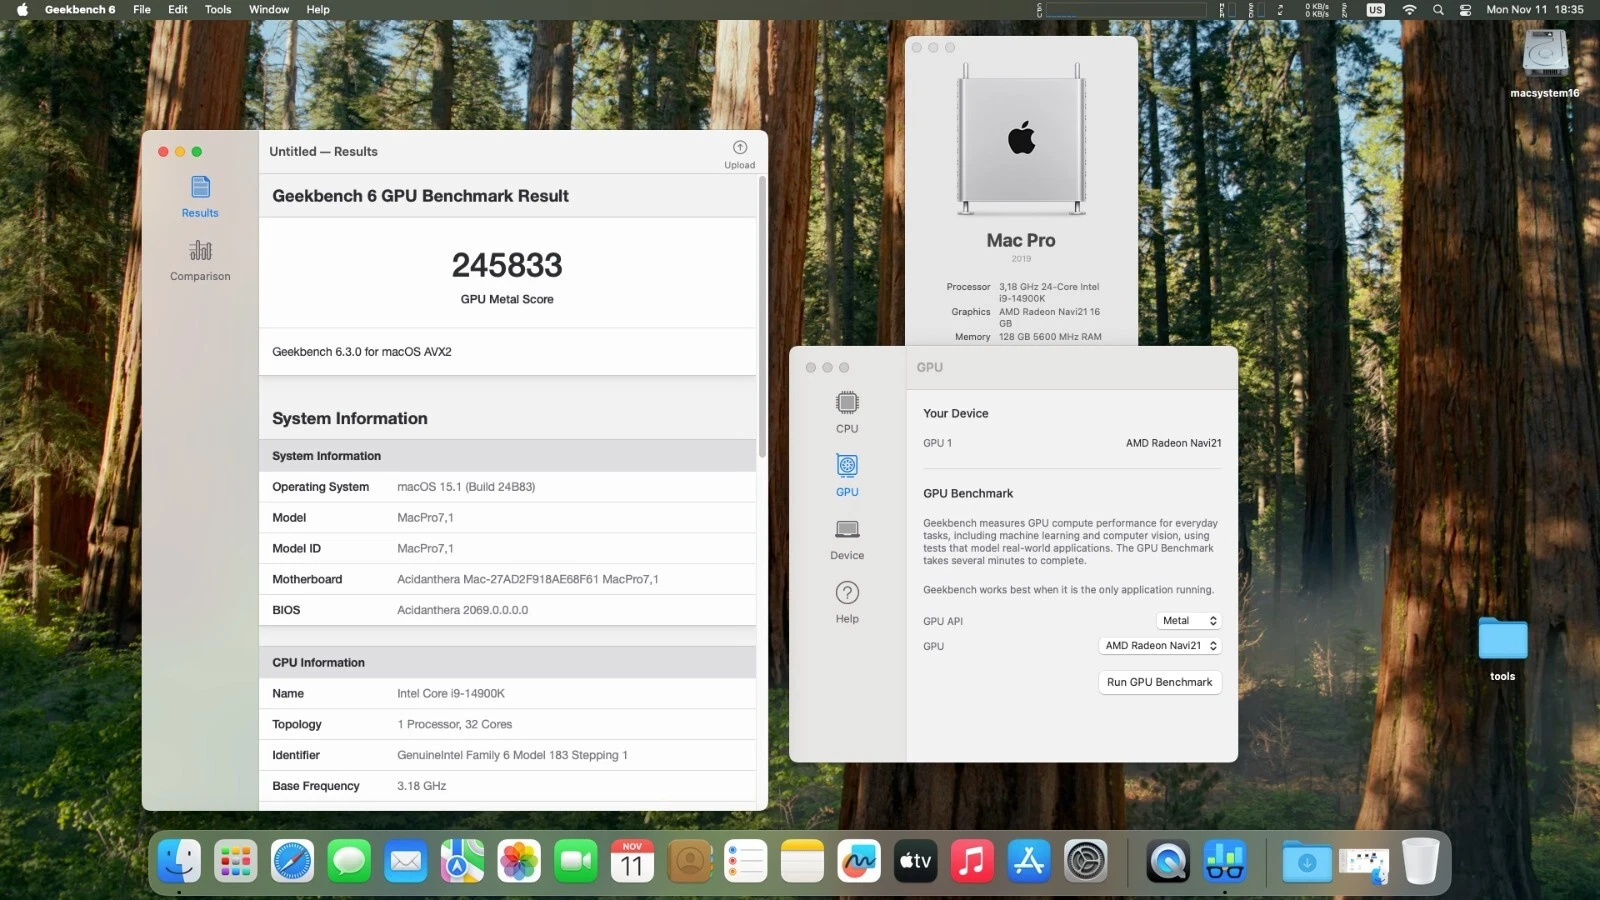
Task: Open the US input source menu
Action: pyautogui.click(x=1376, y=9)
